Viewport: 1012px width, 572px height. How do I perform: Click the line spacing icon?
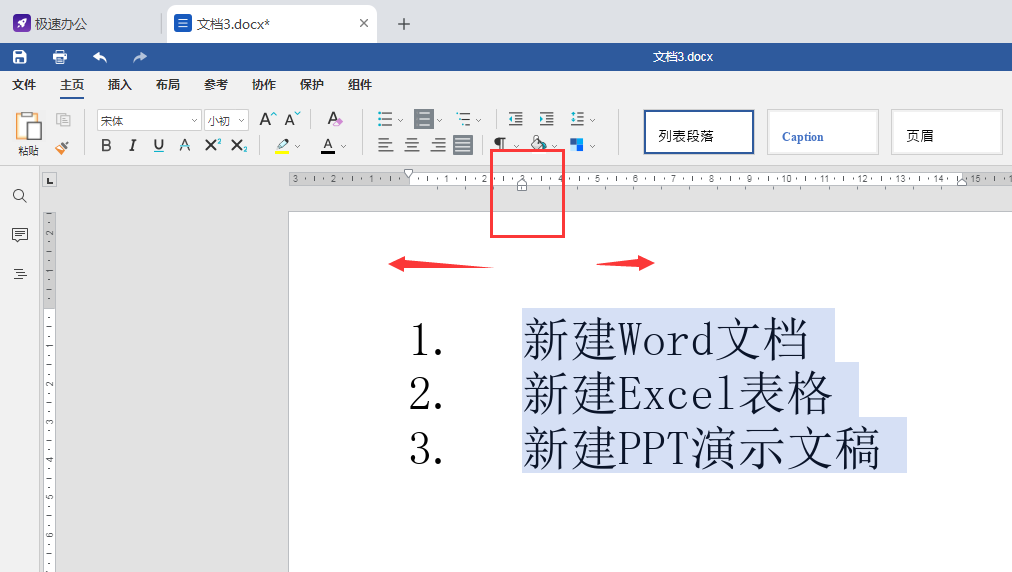coord(578,119)
